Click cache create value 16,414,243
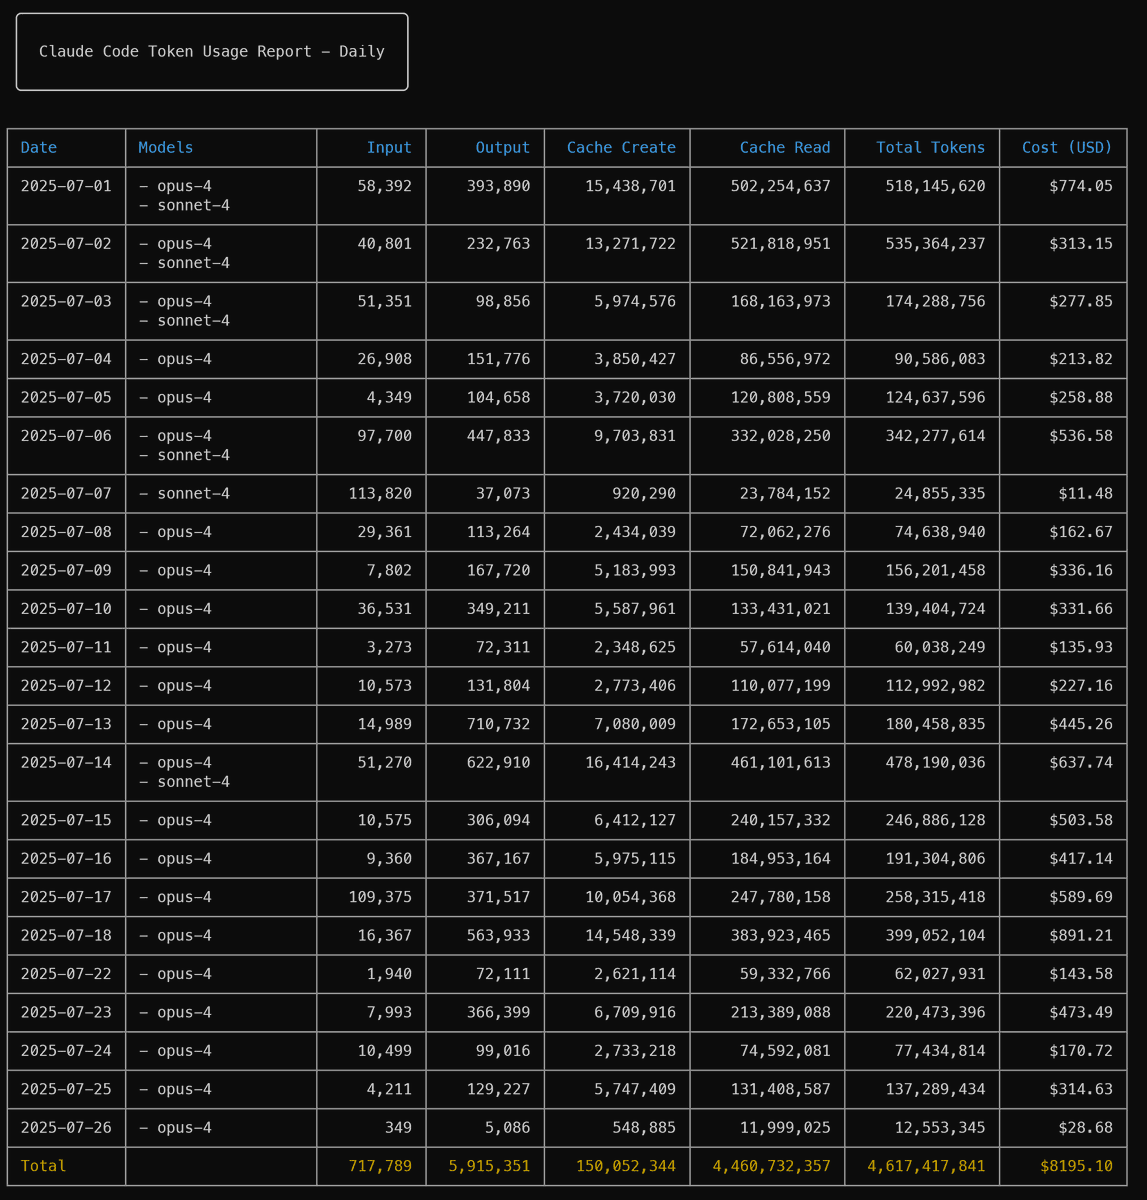The image size is (1147, 1200). pyautogui.click(x=631, y=763)
